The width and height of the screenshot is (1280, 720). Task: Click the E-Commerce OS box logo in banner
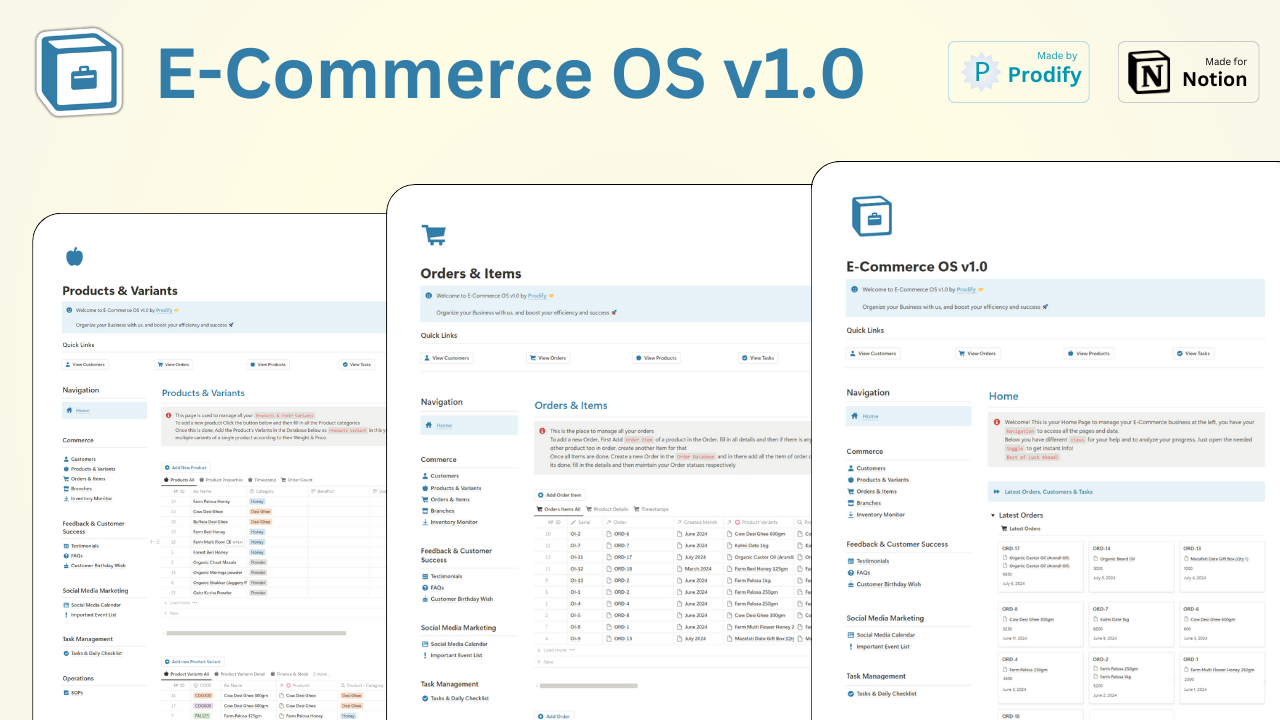click(79, 72)
